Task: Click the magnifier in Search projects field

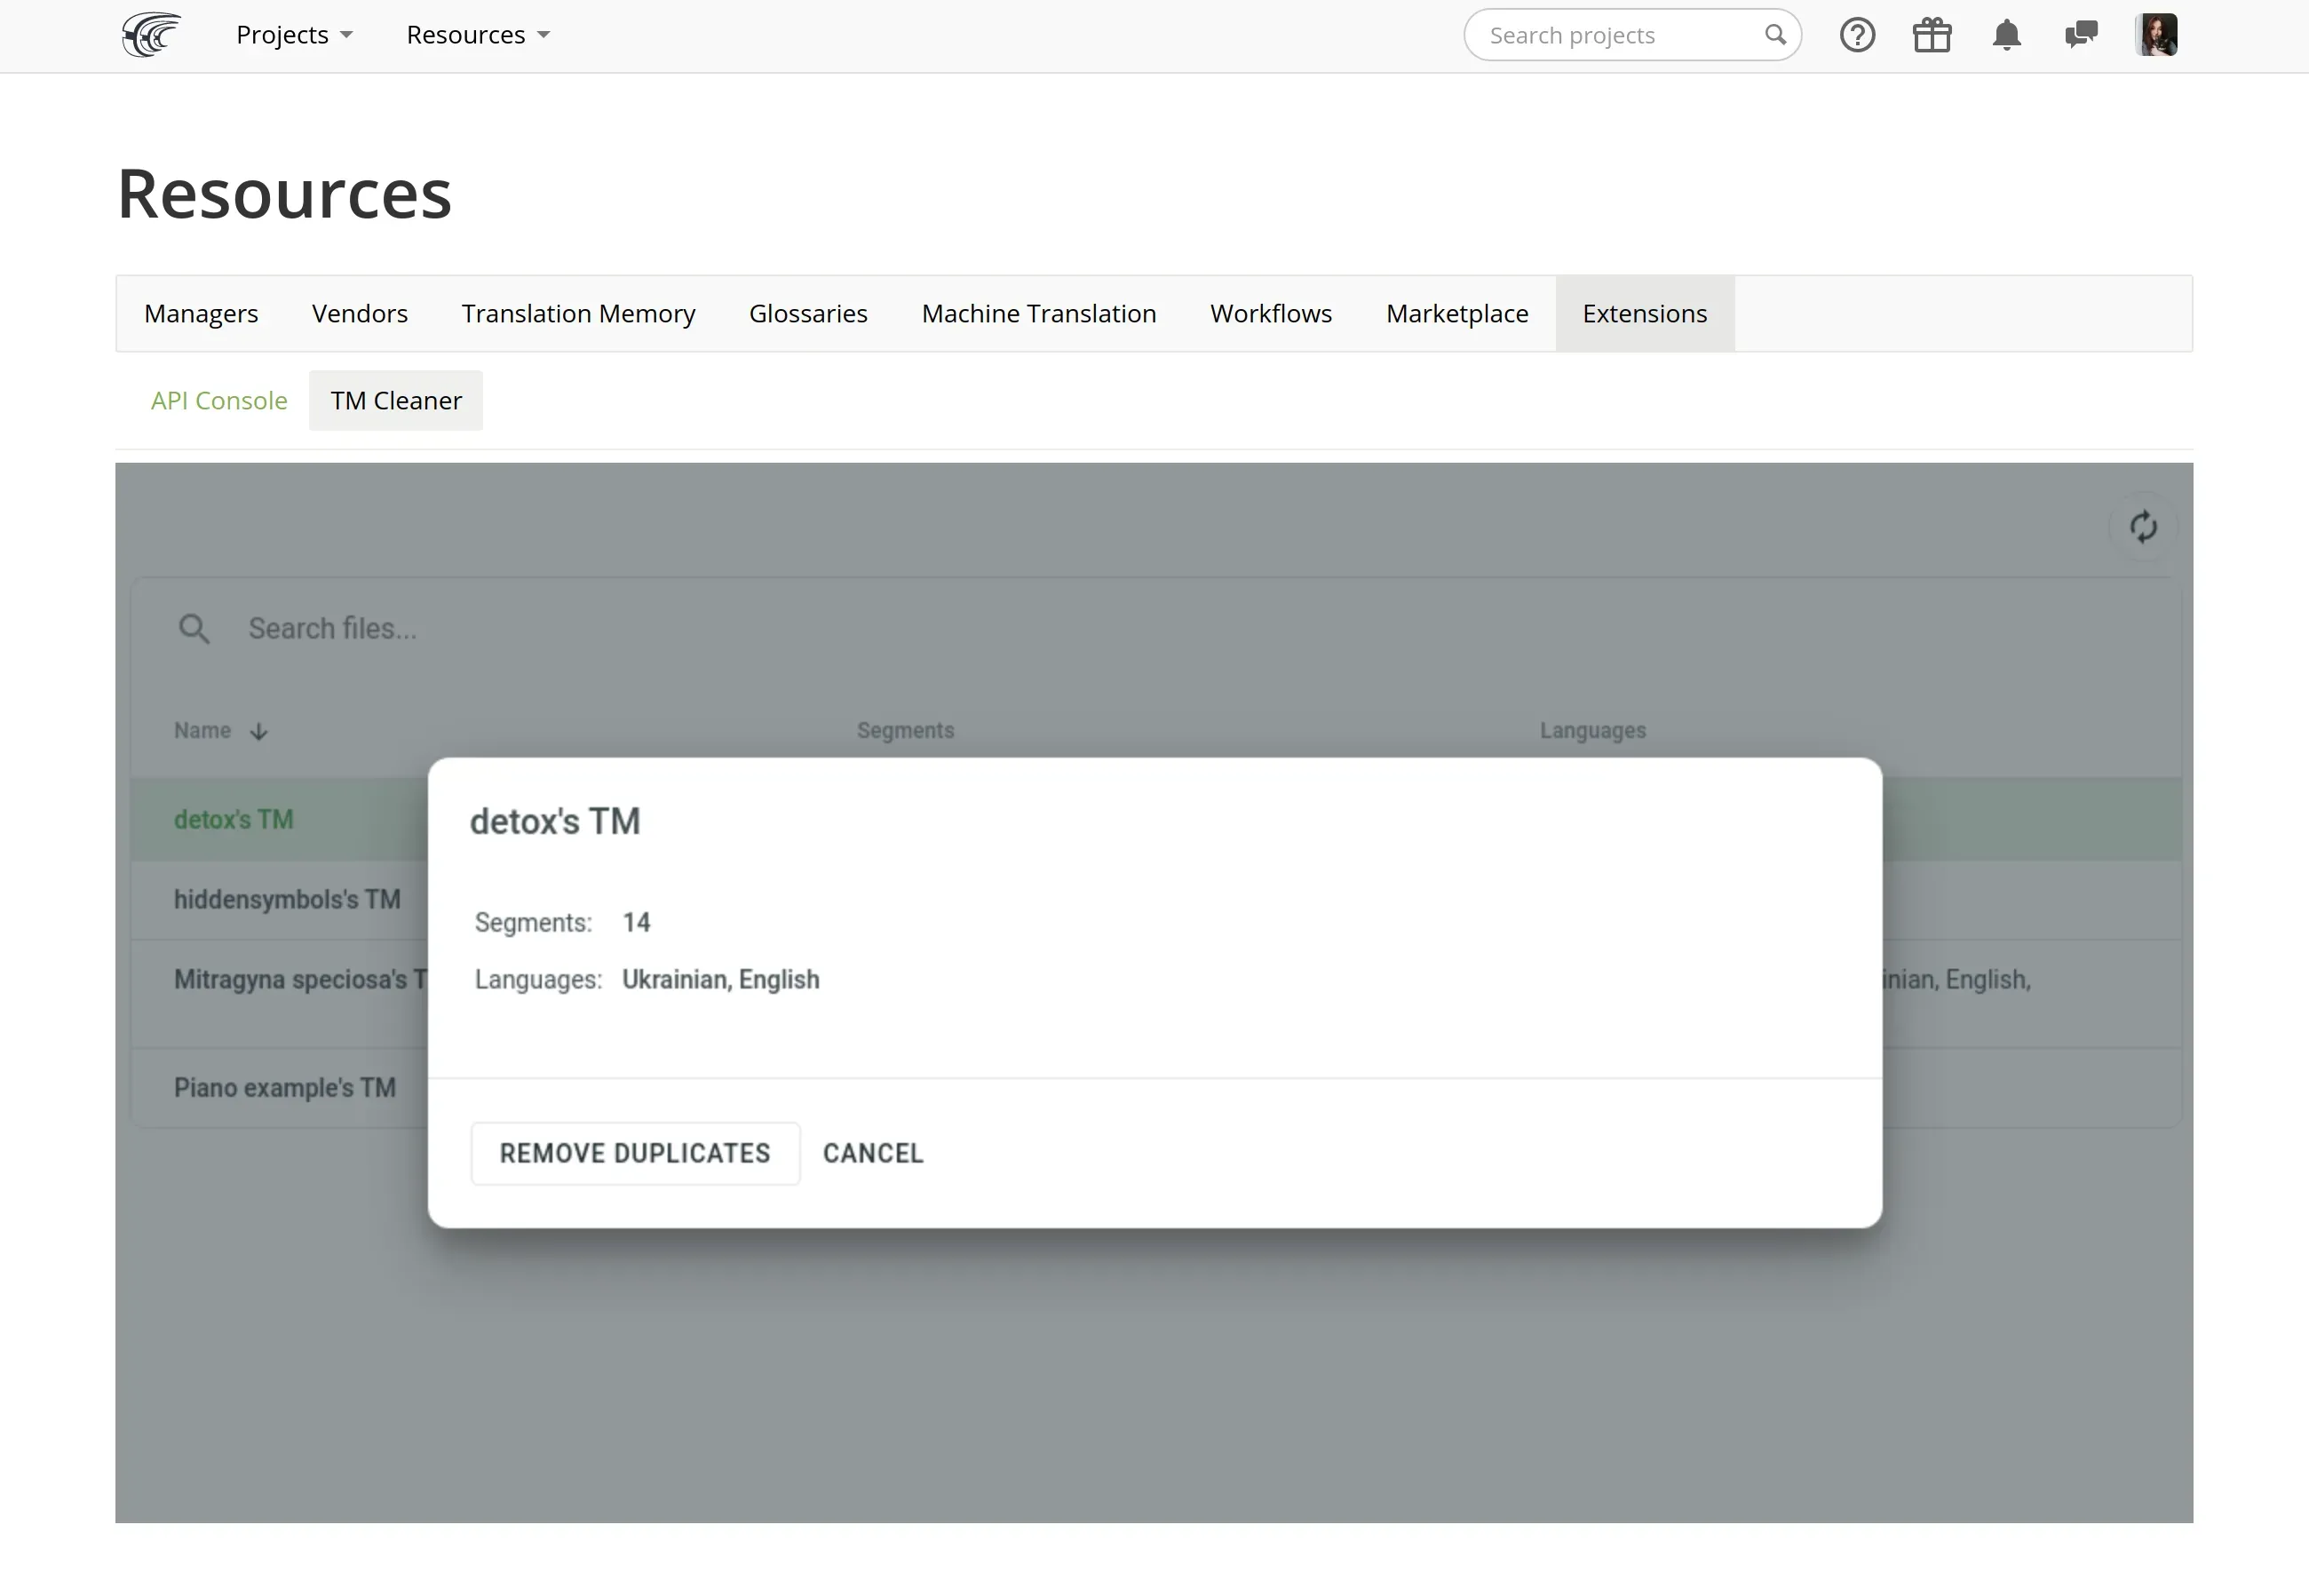Action: [1775, 35]
